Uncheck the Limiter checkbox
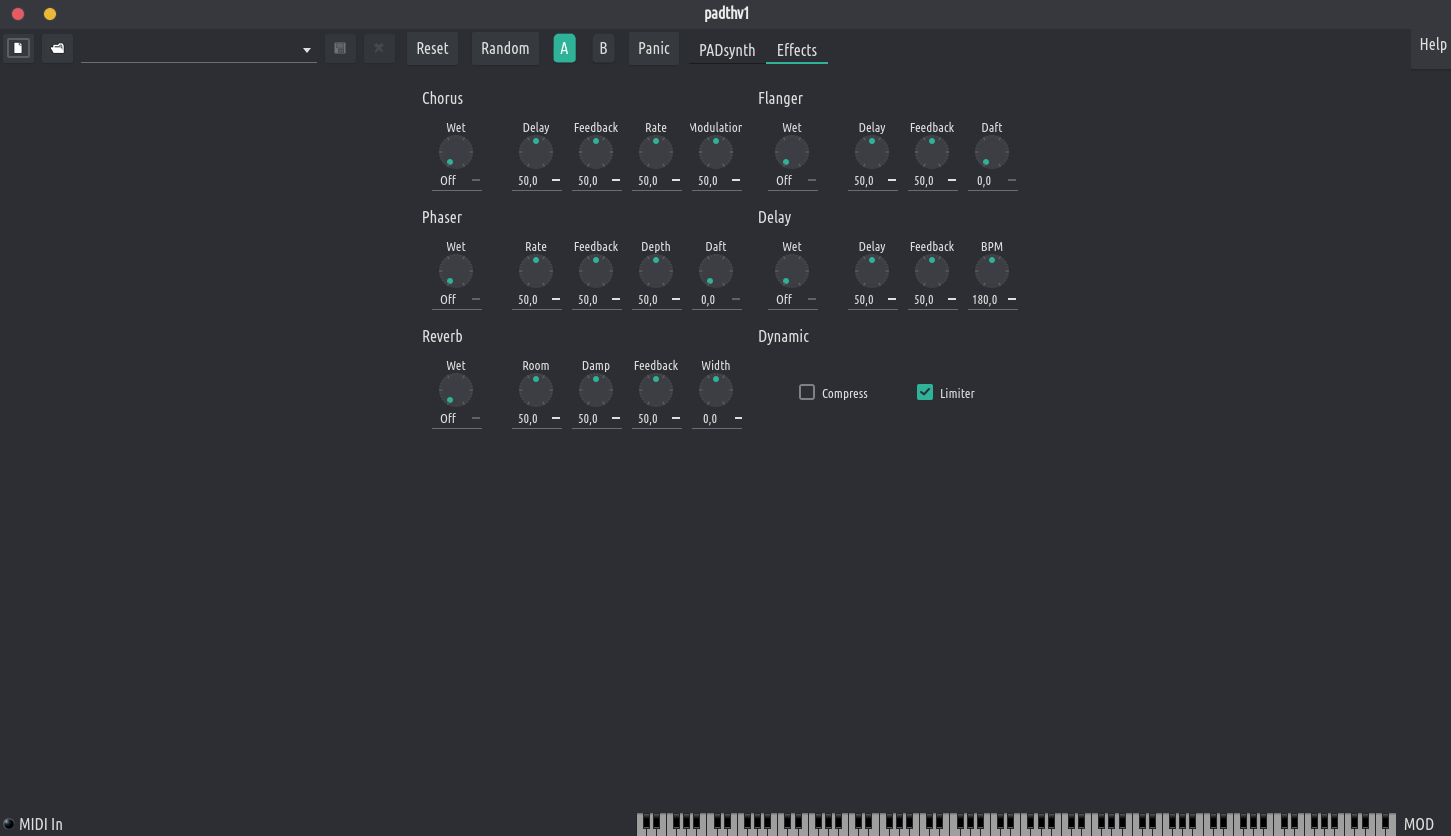This screenshot has height=836, width=1451. pyautogui.click(x=925, y=392)
